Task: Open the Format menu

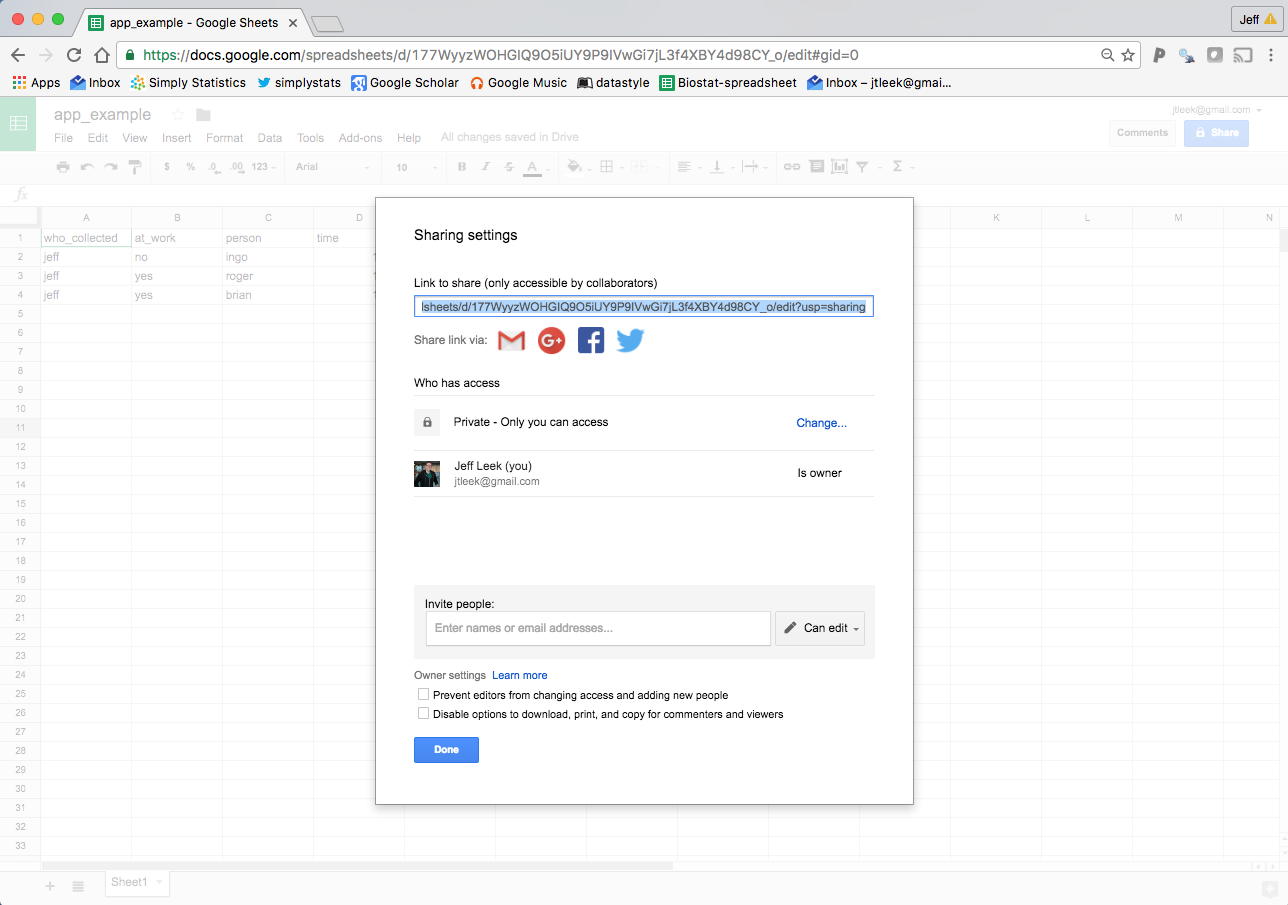Action: point(225,138)
